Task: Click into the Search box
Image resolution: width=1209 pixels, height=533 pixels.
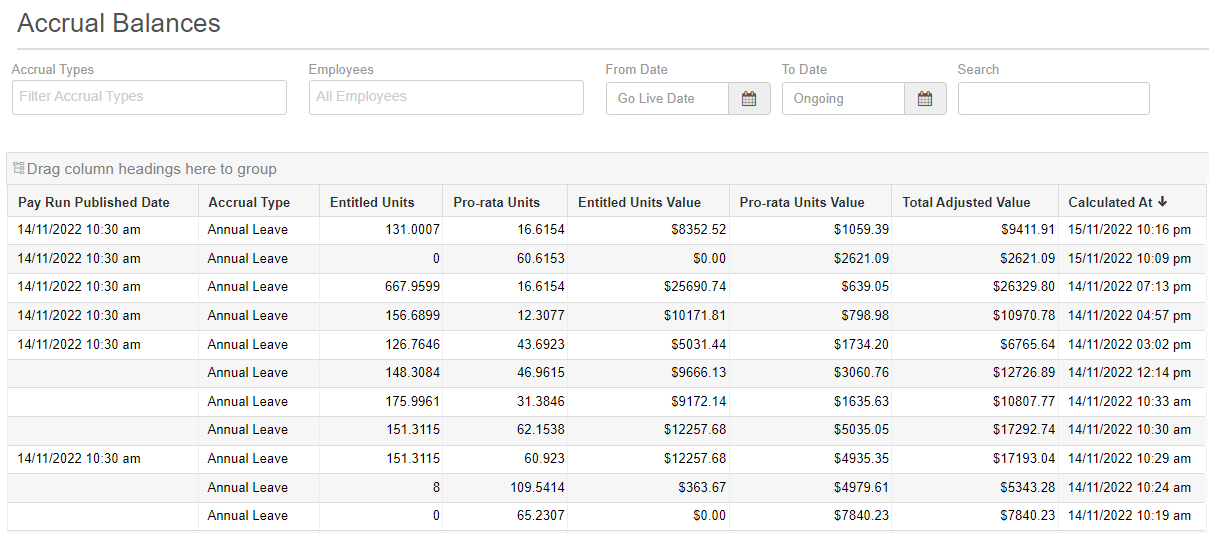Action: [x=1054, y=98]
